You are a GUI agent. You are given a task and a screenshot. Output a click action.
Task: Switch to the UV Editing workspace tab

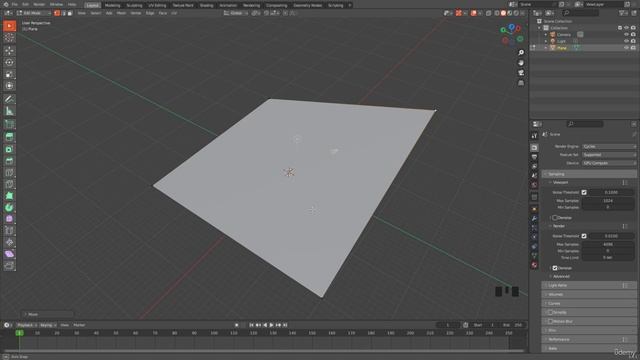157,5
